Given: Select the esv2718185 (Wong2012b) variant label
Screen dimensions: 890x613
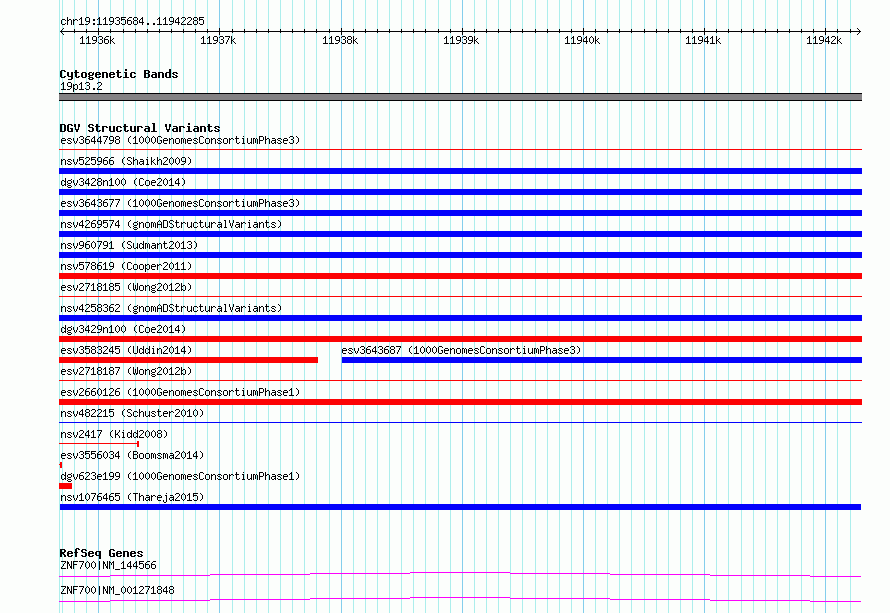Looking at the screenshot, I should [126, 287].
